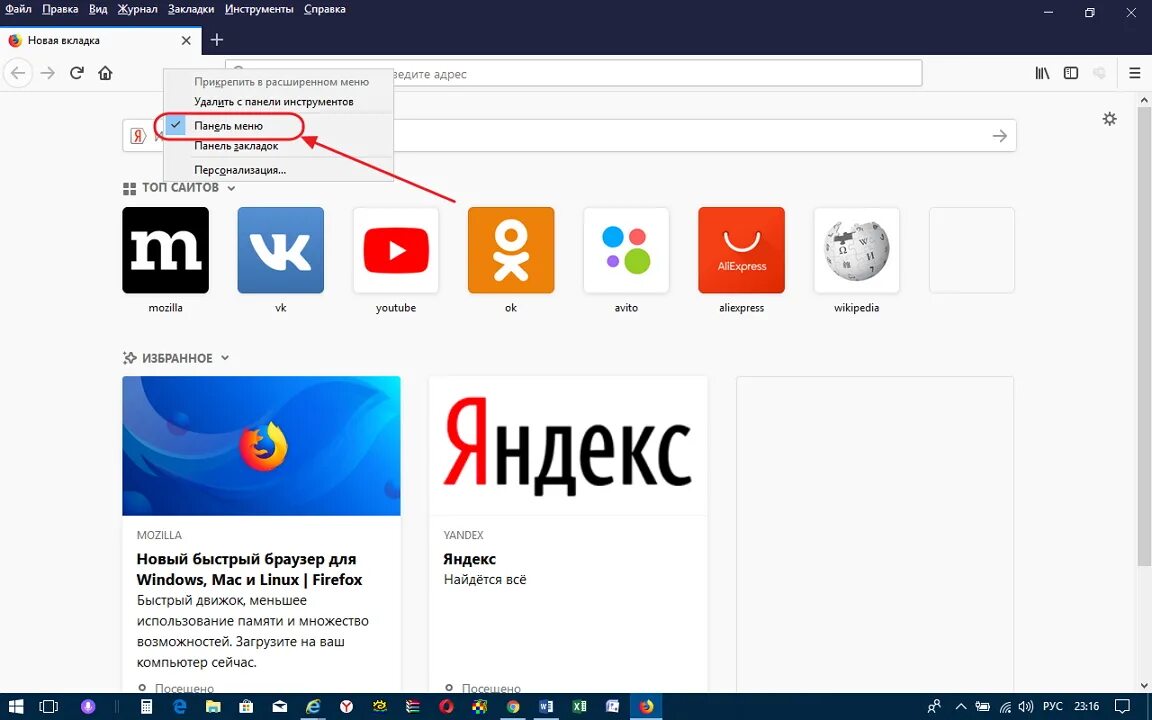Open the Справка menu
This screenshot has width=1152, height=720.
tap(325, 10)
